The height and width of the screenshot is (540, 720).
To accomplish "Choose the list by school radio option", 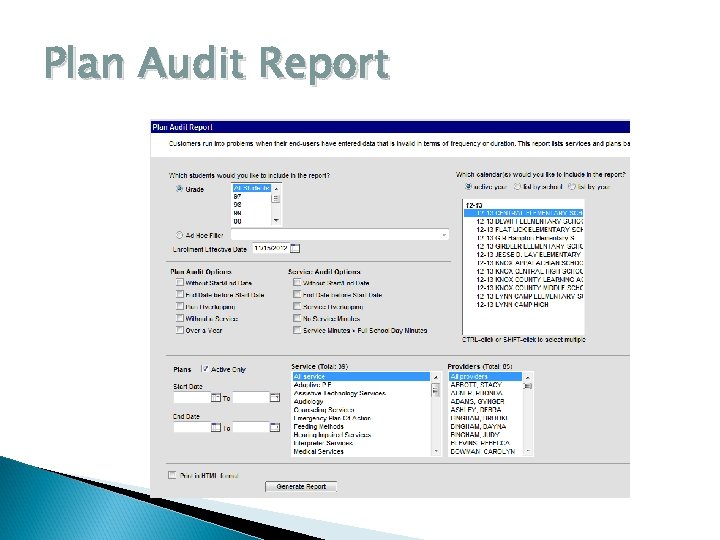I will [x=518, y=186].
